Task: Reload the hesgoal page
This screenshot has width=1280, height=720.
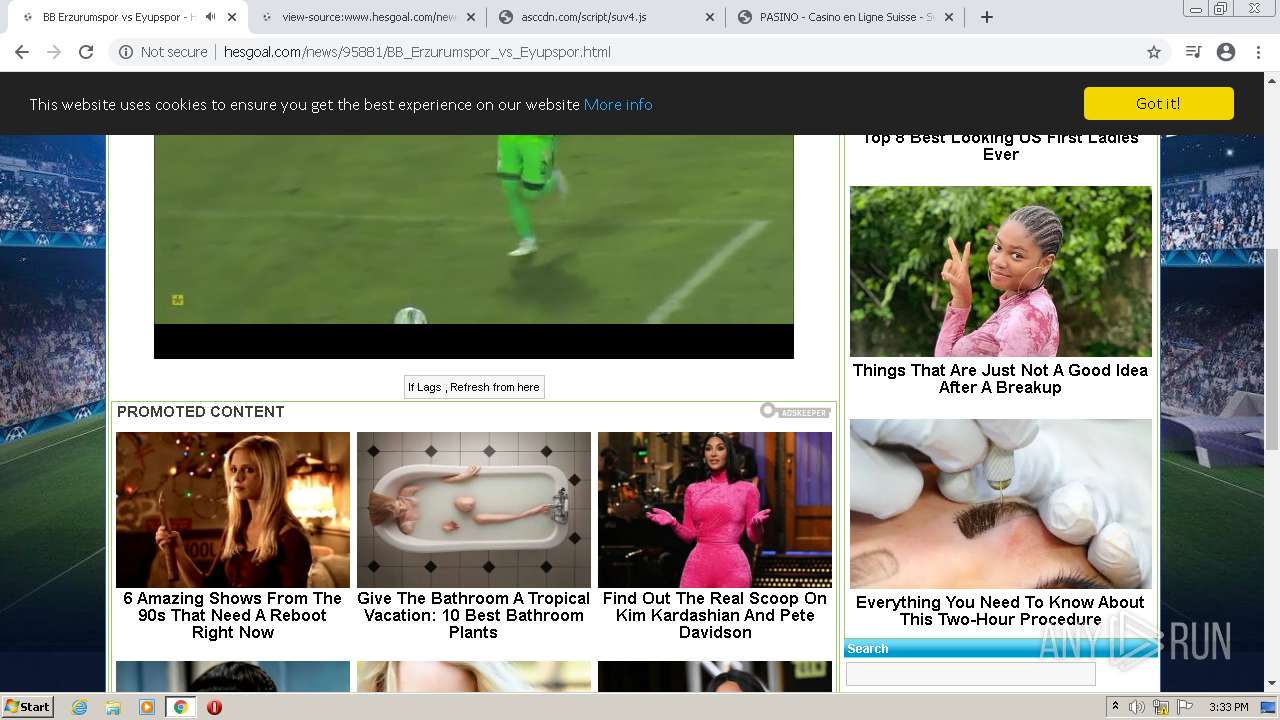Action: point(86,52)
